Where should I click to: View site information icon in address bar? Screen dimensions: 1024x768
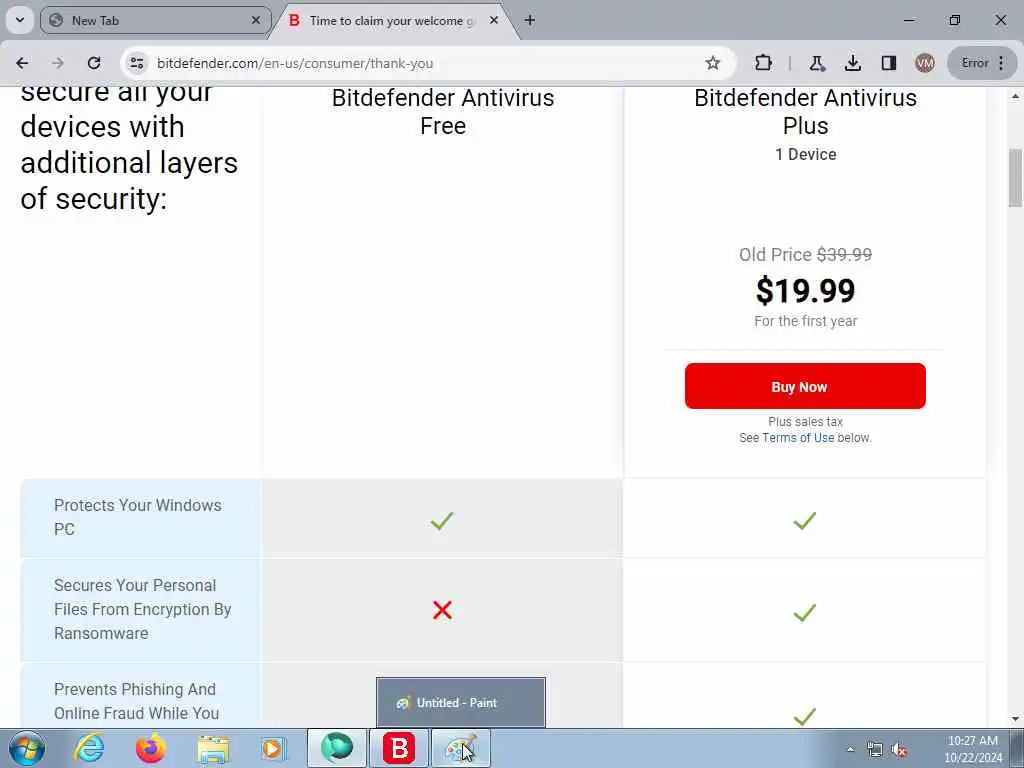coord(136,63)
